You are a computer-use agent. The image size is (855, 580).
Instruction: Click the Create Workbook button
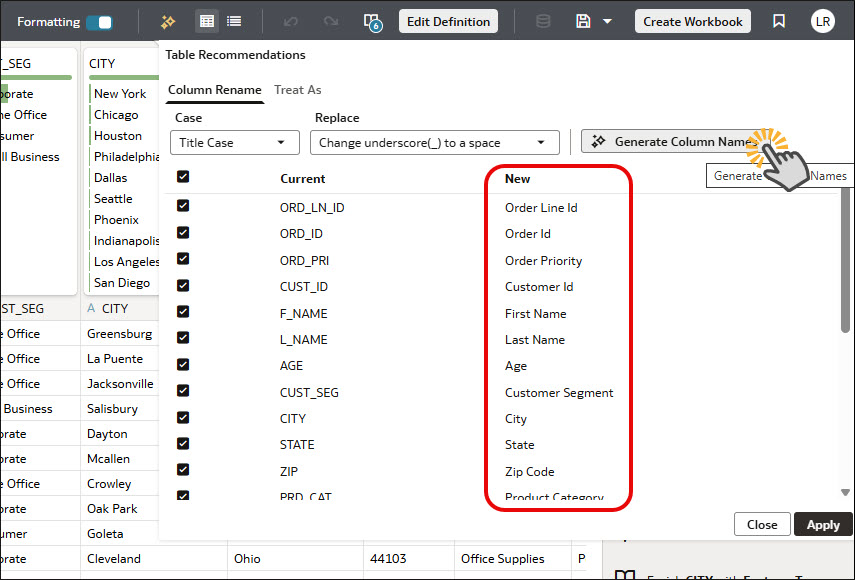tap(693, 21)
